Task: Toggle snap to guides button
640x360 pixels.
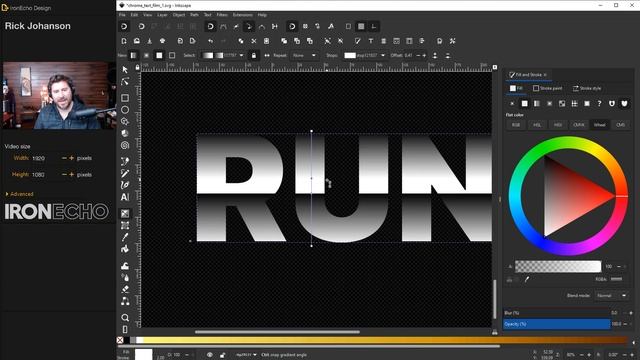Action: tap(373, 27)
